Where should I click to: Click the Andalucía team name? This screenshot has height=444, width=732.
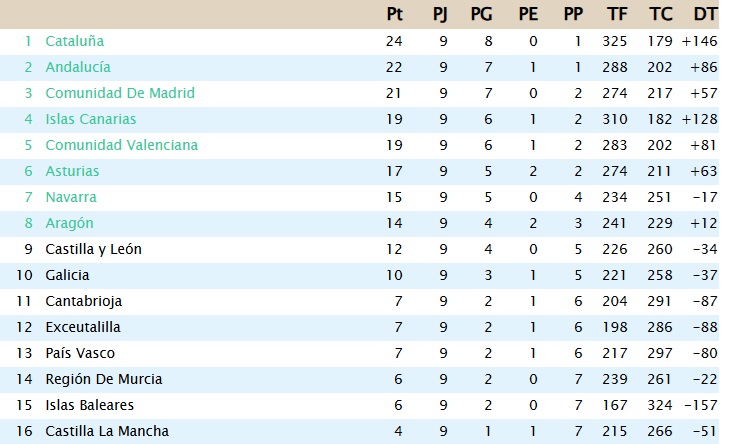[78, 67]
